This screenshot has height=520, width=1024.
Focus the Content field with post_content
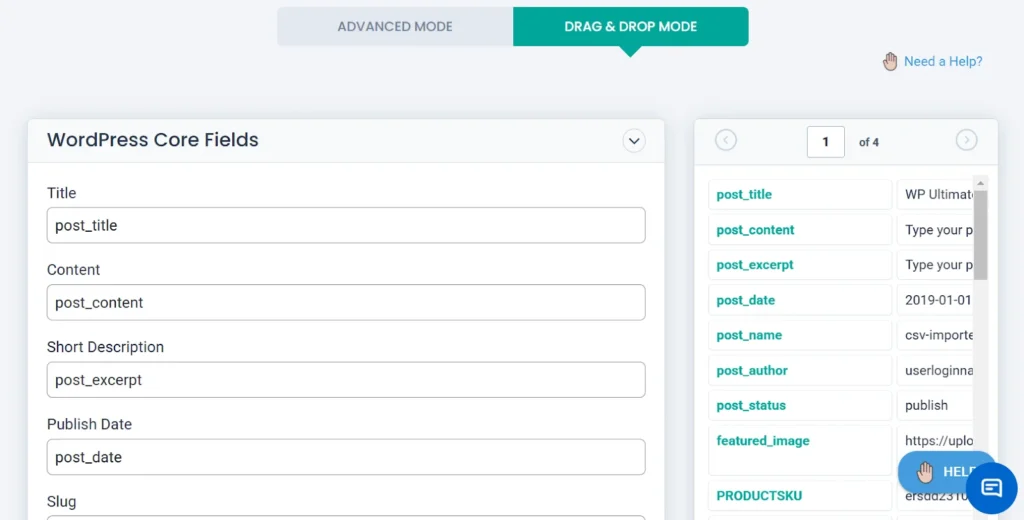346,302
